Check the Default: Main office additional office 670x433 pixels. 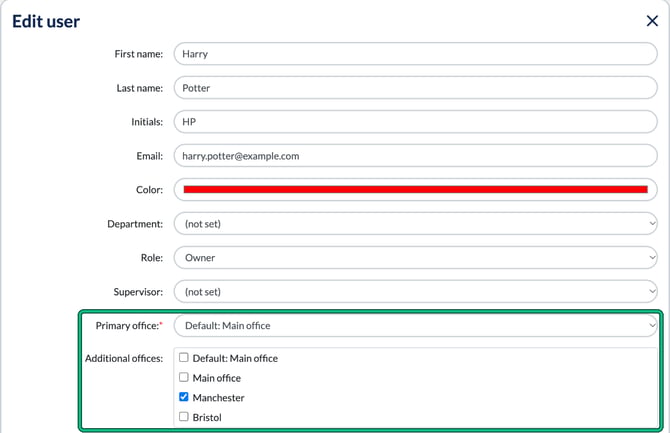[x=184, y=357]
